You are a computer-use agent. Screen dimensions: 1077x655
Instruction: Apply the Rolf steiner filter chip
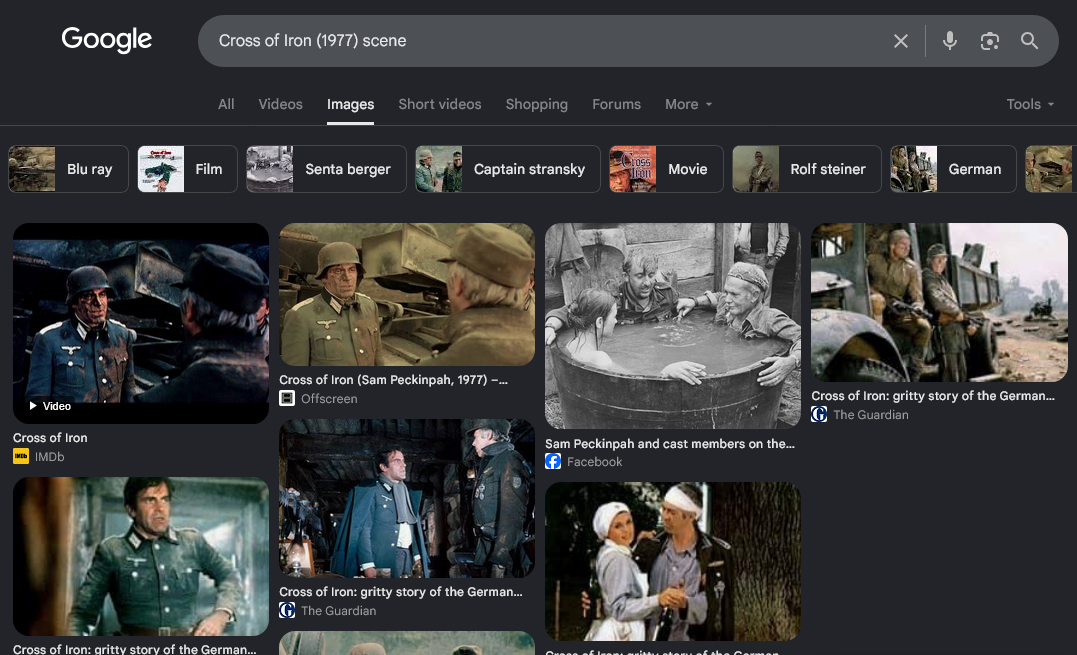coord(806,169)
